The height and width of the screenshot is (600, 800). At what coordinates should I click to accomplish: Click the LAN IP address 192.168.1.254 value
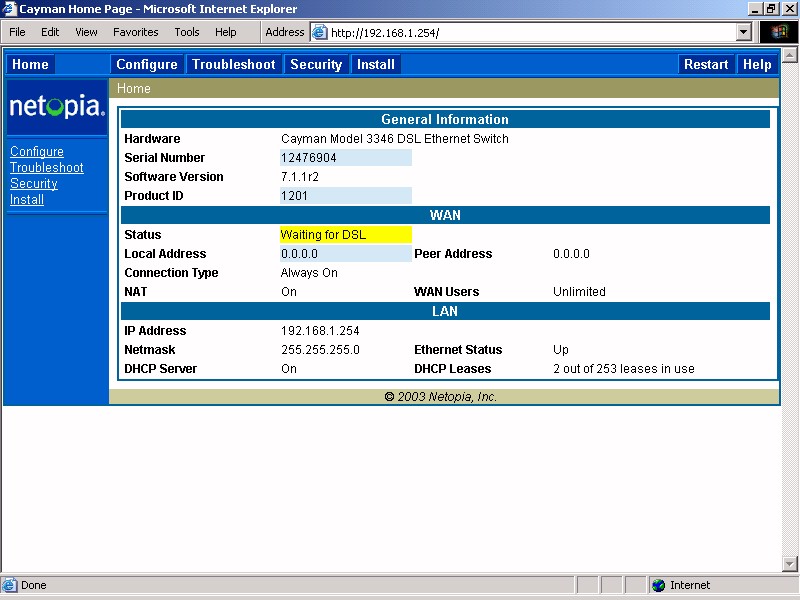320,331
